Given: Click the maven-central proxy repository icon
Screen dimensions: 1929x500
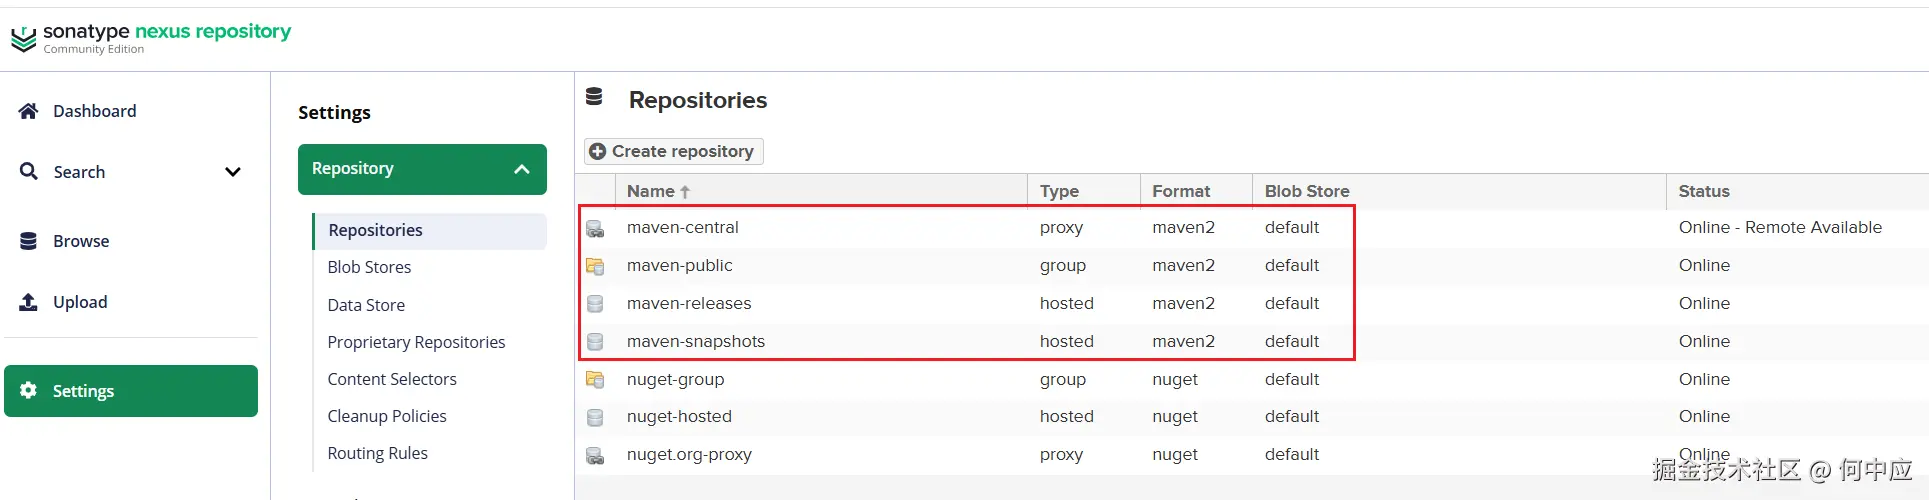Looking at the screenshot, I should tap(595, 228).
